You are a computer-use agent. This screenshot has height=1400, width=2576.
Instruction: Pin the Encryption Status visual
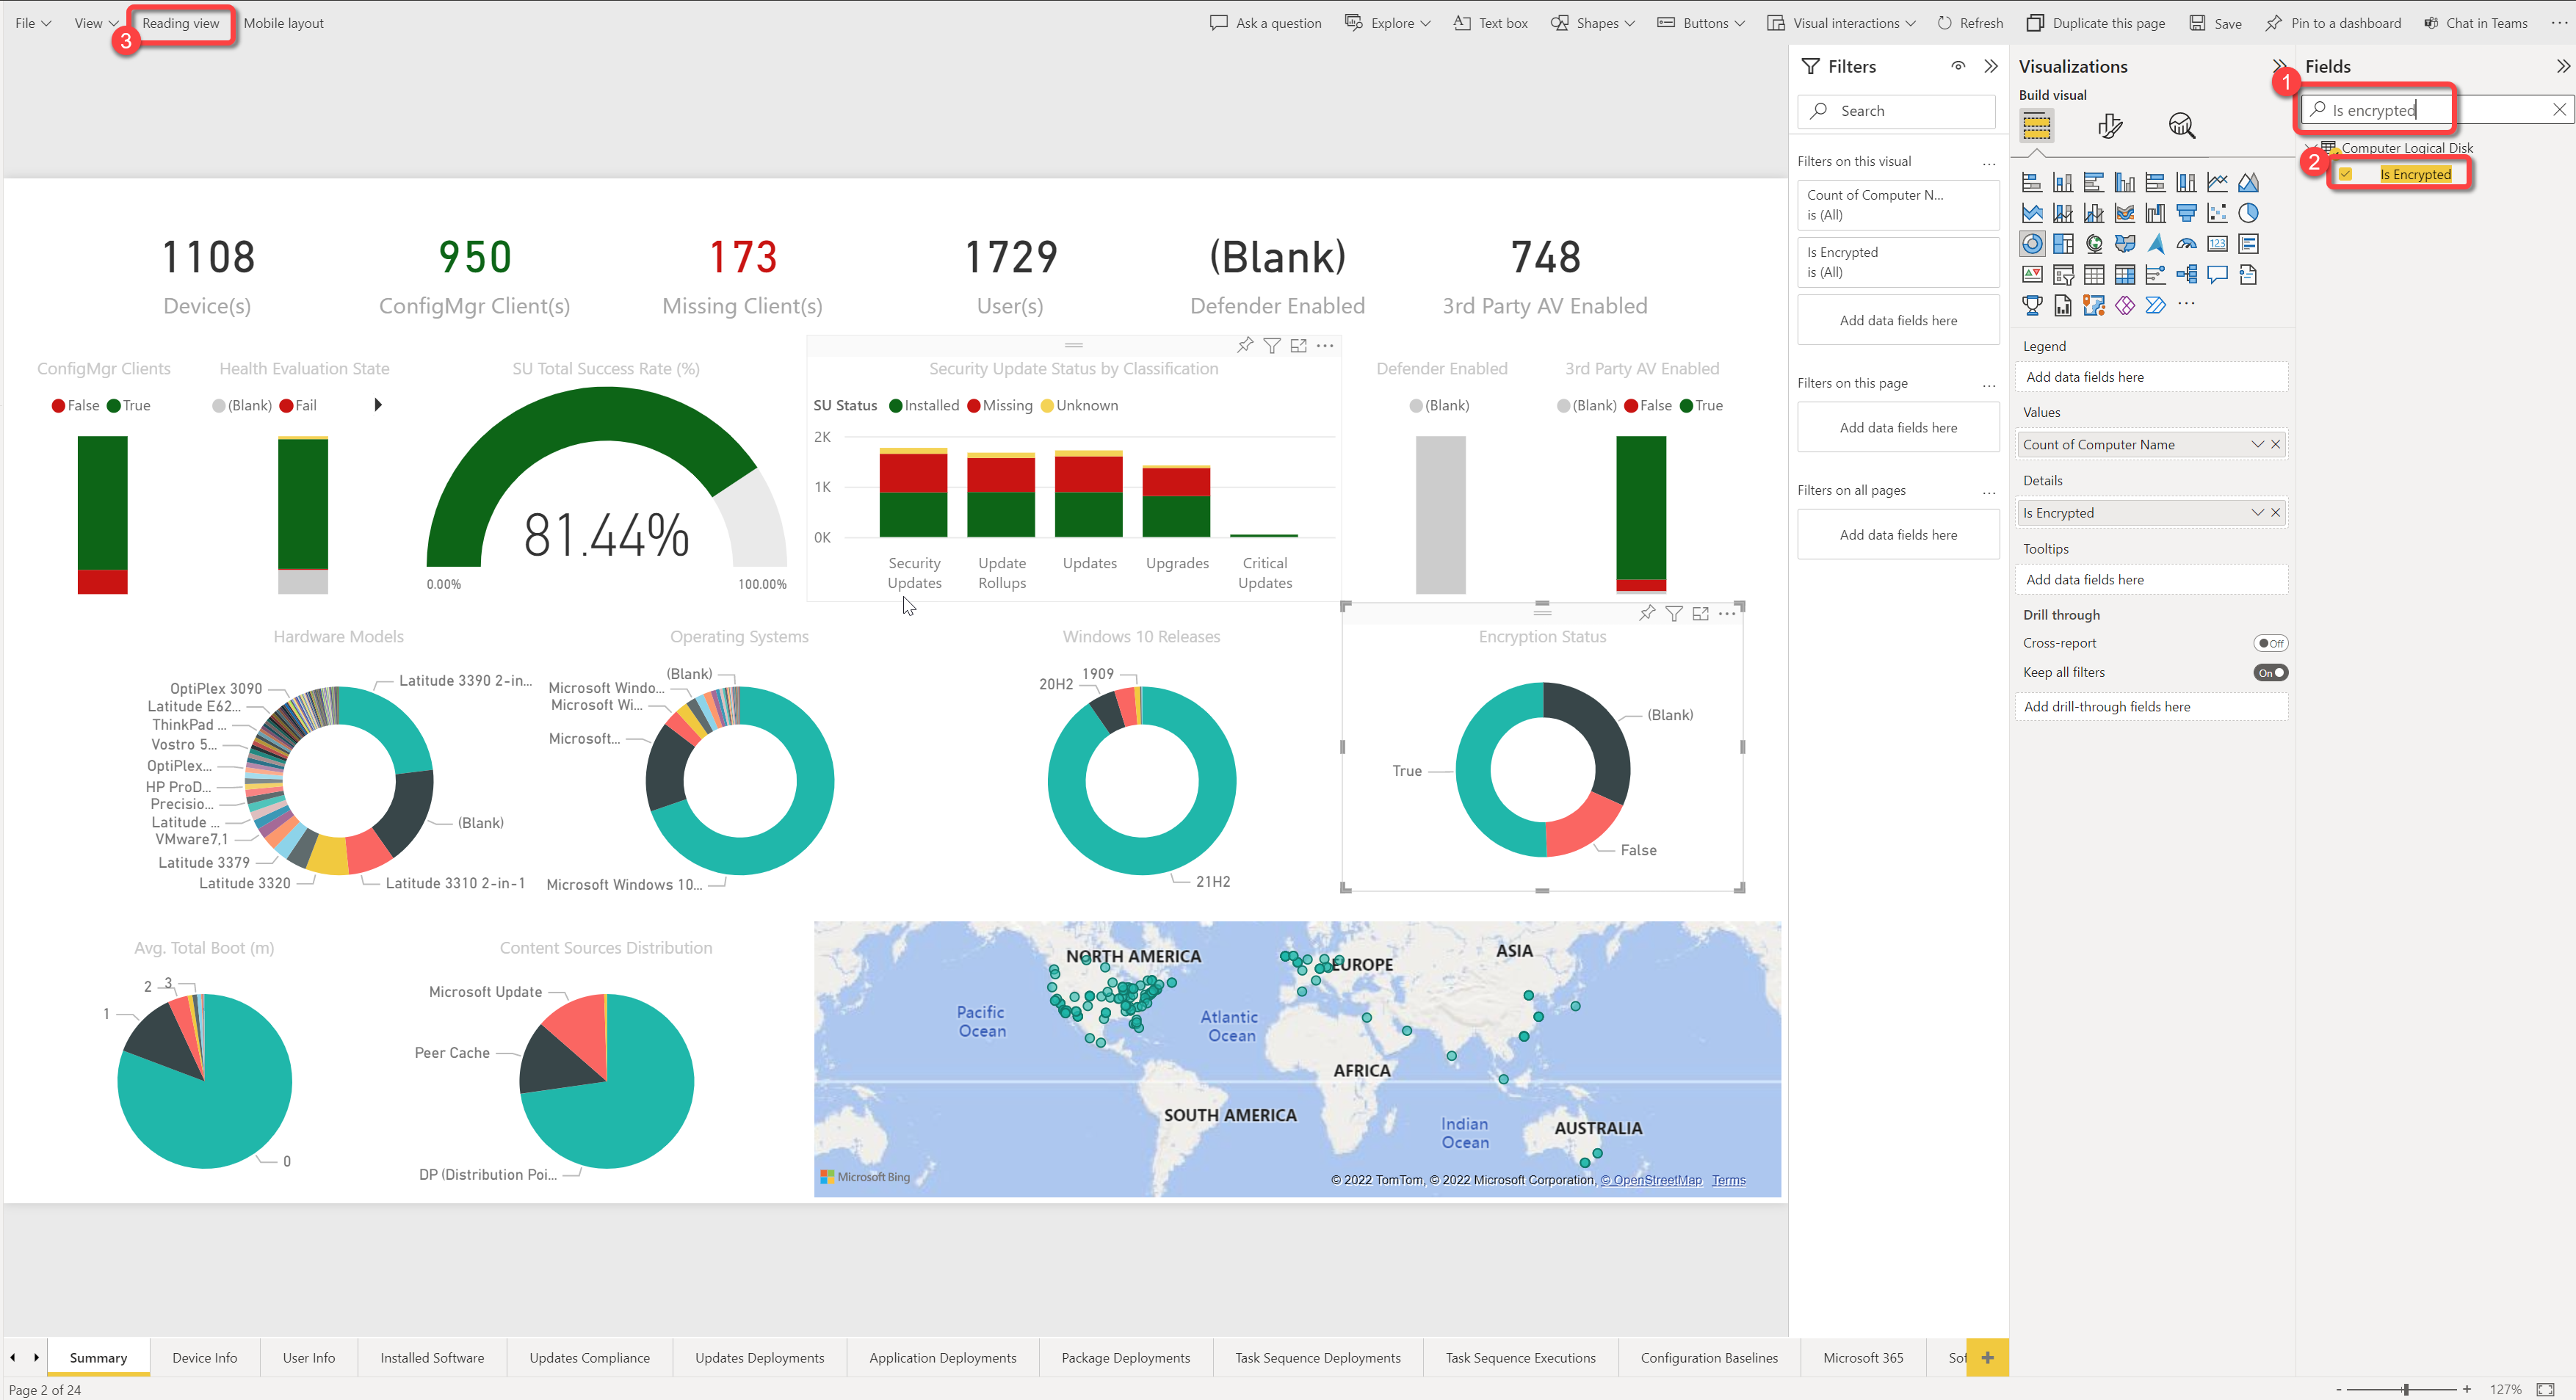pos(1647,613)
